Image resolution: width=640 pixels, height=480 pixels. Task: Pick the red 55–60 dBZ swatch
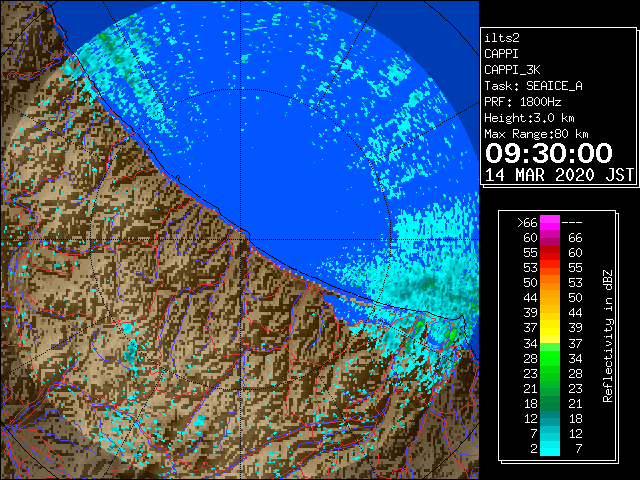(550, 253)
